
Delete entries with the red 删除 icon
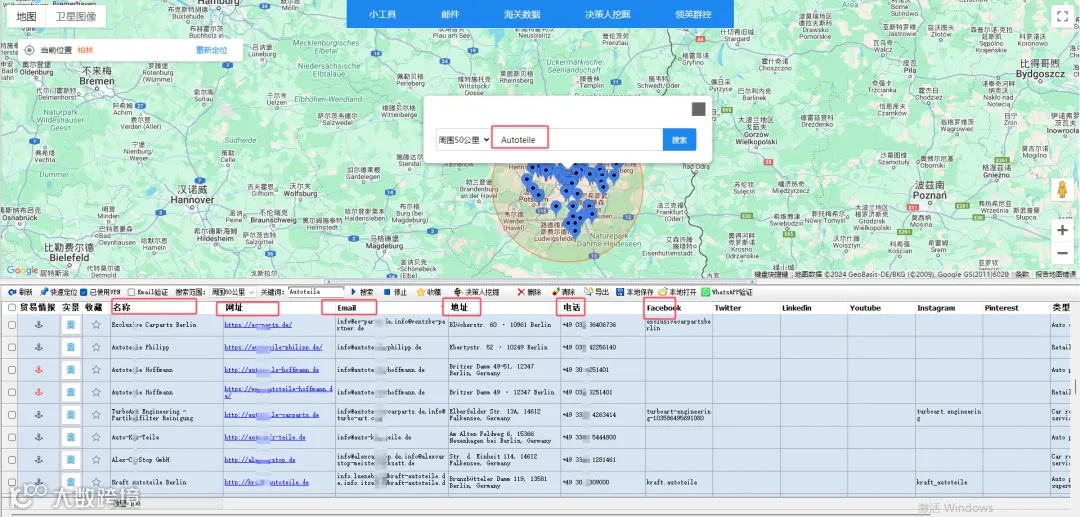pos(521,292)
